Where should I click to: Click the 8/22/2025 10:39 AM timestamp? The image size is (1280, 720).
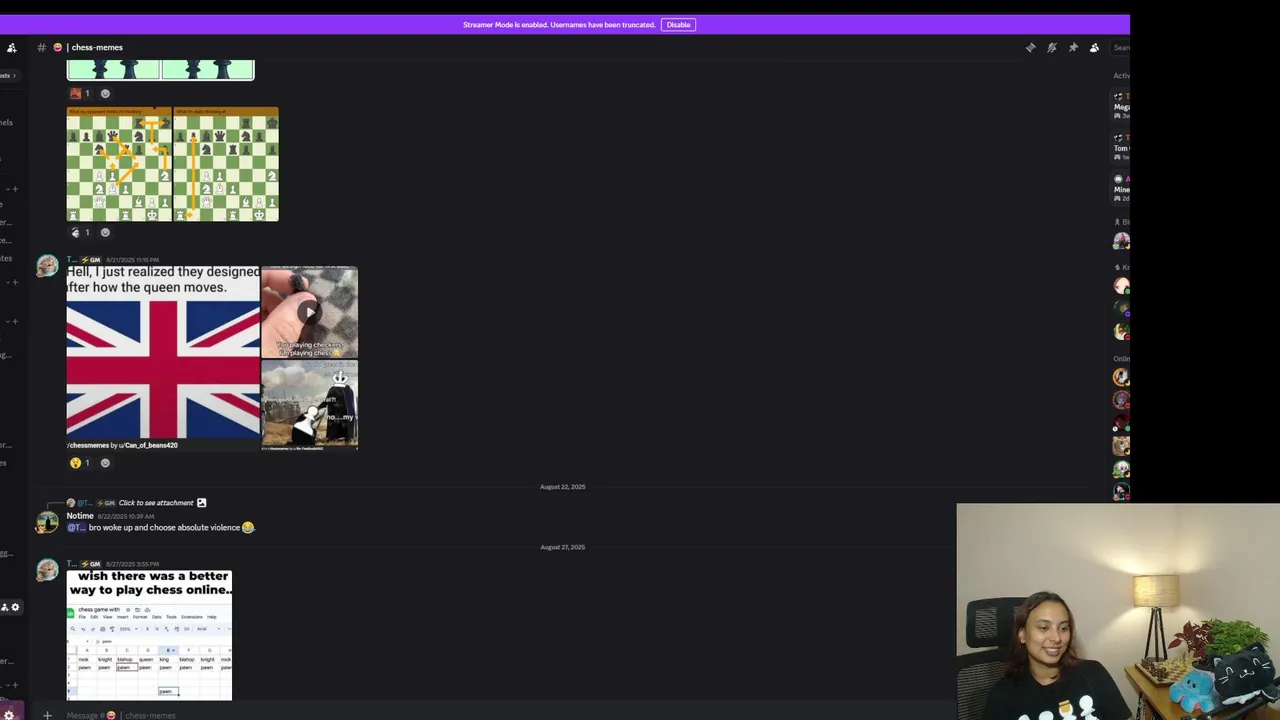click(x=125, y=516)
